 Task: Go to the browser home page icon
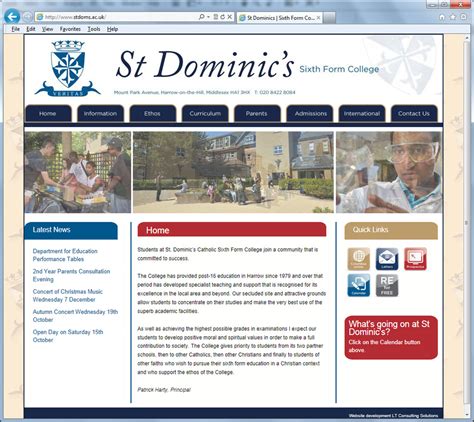tap(442, 17)
